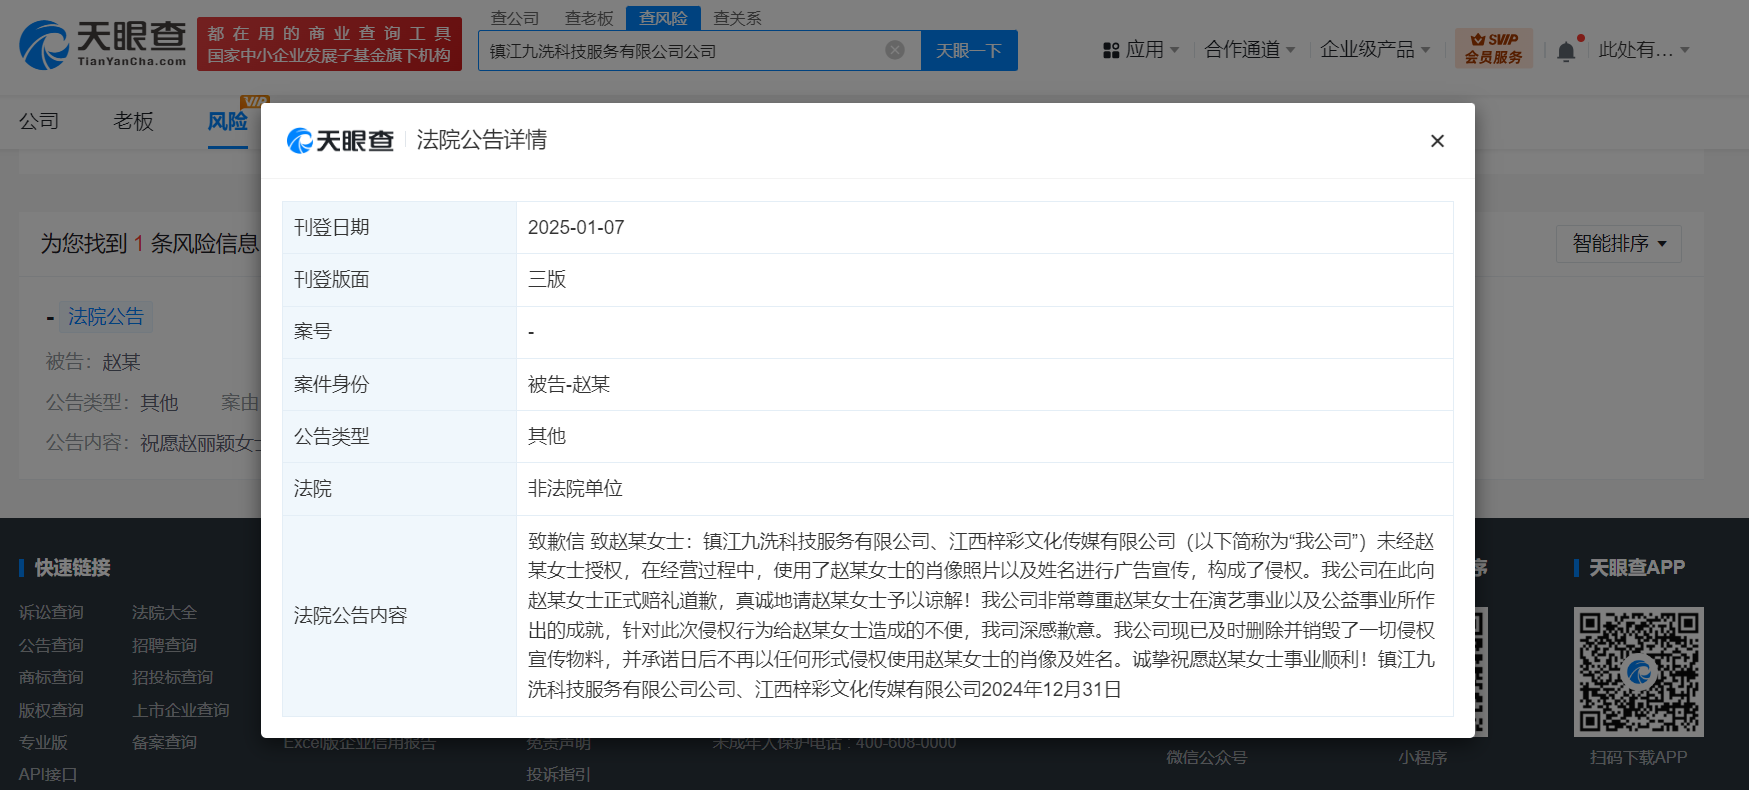Open the 智能排序 sort dropdown
This screenshot has width=1749, height=790.
(1618, 244)
